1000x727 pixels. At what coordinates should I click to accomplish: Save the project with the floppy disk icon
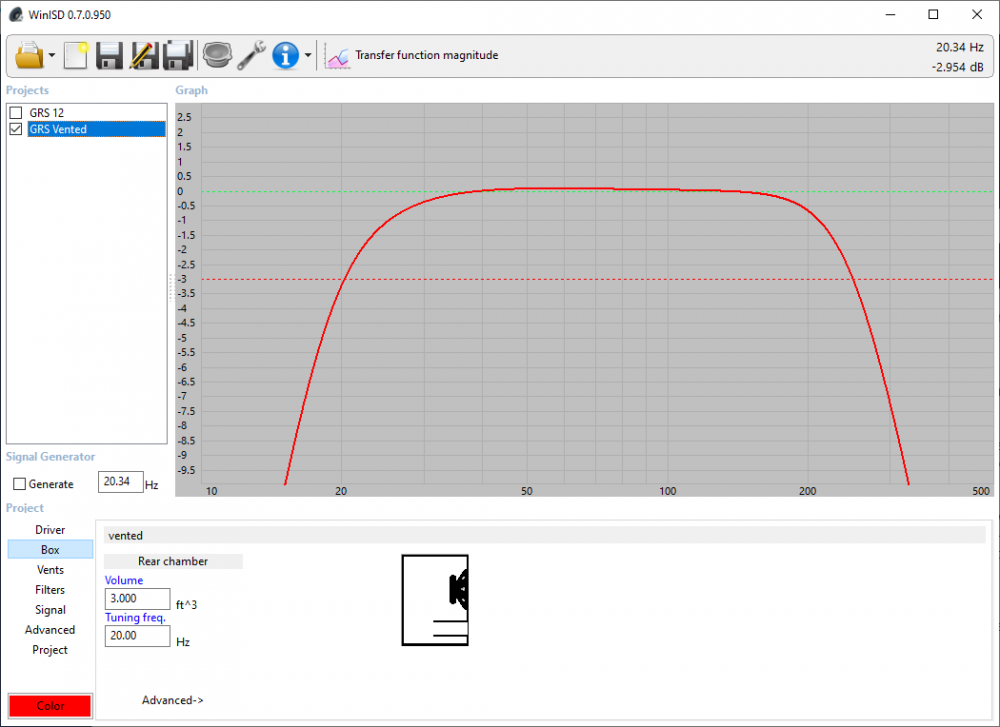[x=109, y=55]
